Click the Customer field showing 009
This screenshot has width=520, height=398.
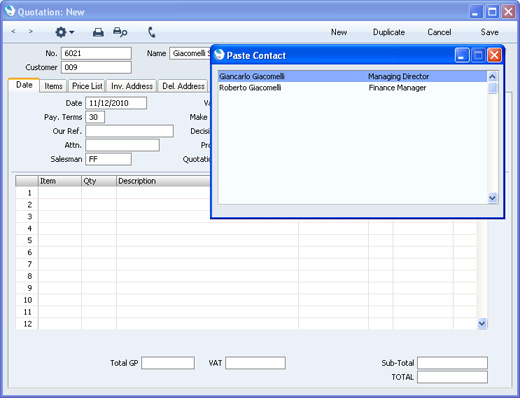tap(96, 67)
